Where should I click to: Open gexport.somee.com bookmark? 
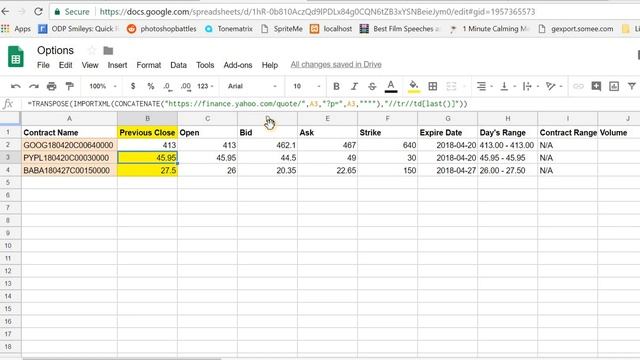pos(576,29)
